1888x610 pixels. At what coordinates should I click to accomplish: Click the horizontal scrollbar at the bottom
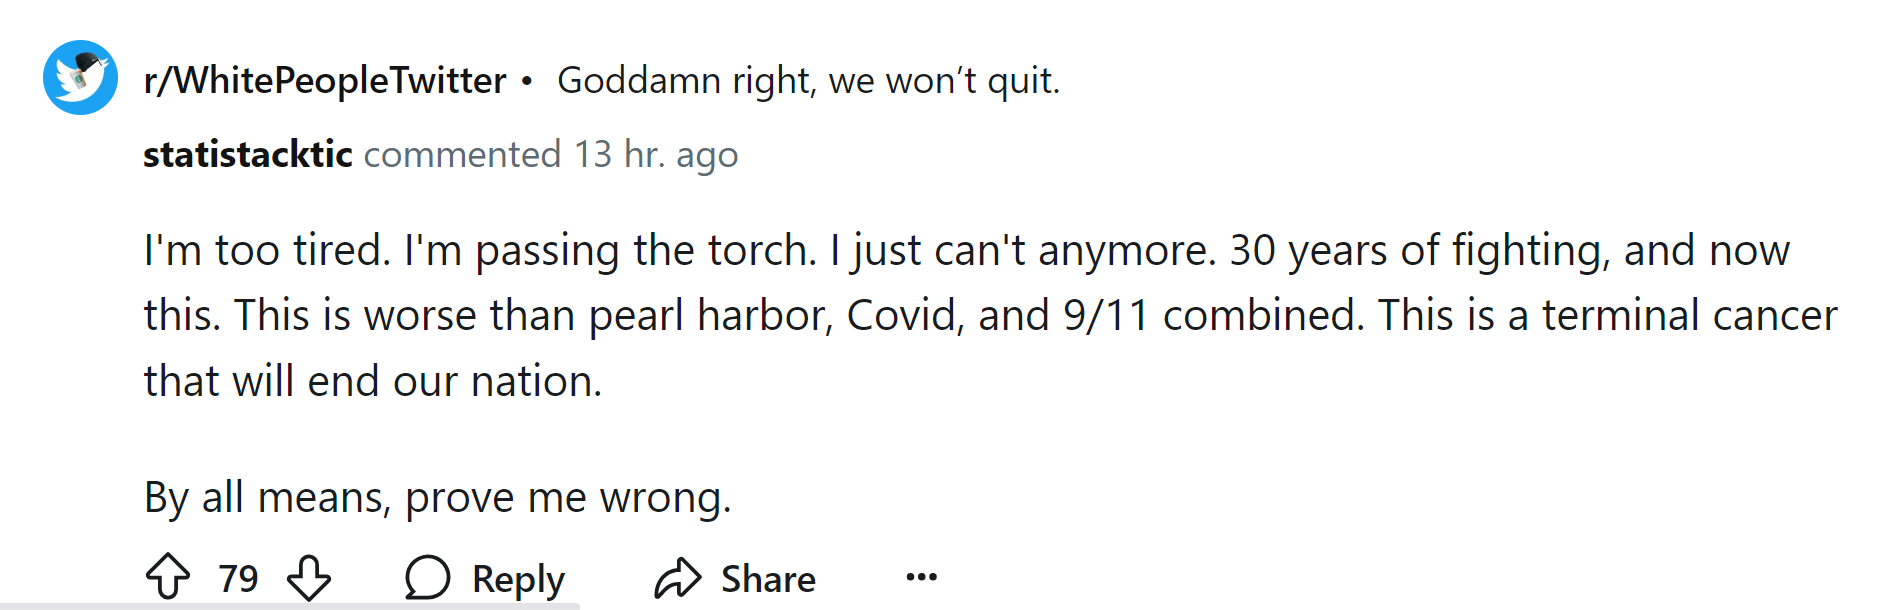pos(290,606)
